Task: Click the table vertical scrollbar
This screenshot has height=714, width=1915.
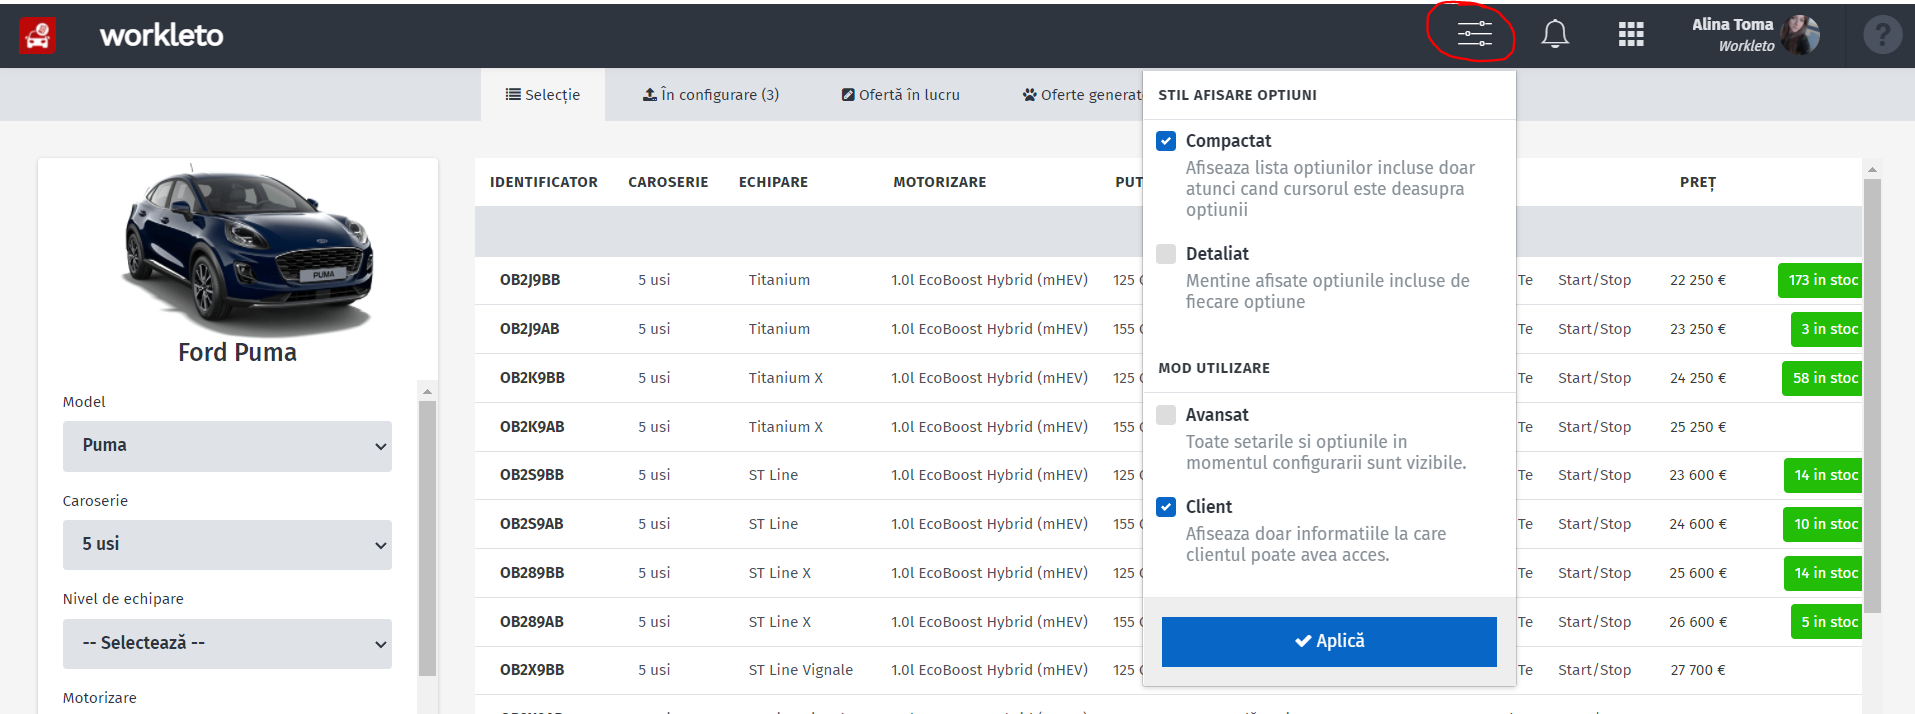Action: point(1872,395)
